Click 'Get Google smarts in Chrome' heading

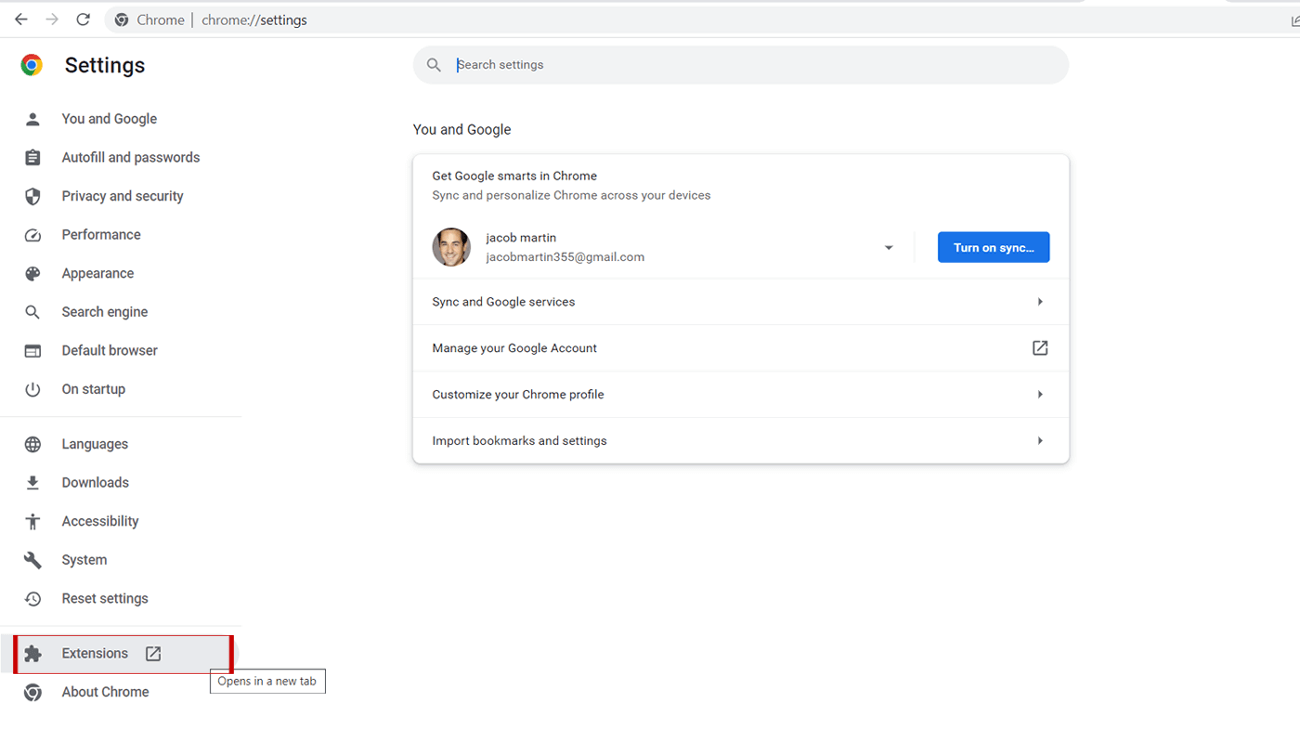(x=514, y=176)
